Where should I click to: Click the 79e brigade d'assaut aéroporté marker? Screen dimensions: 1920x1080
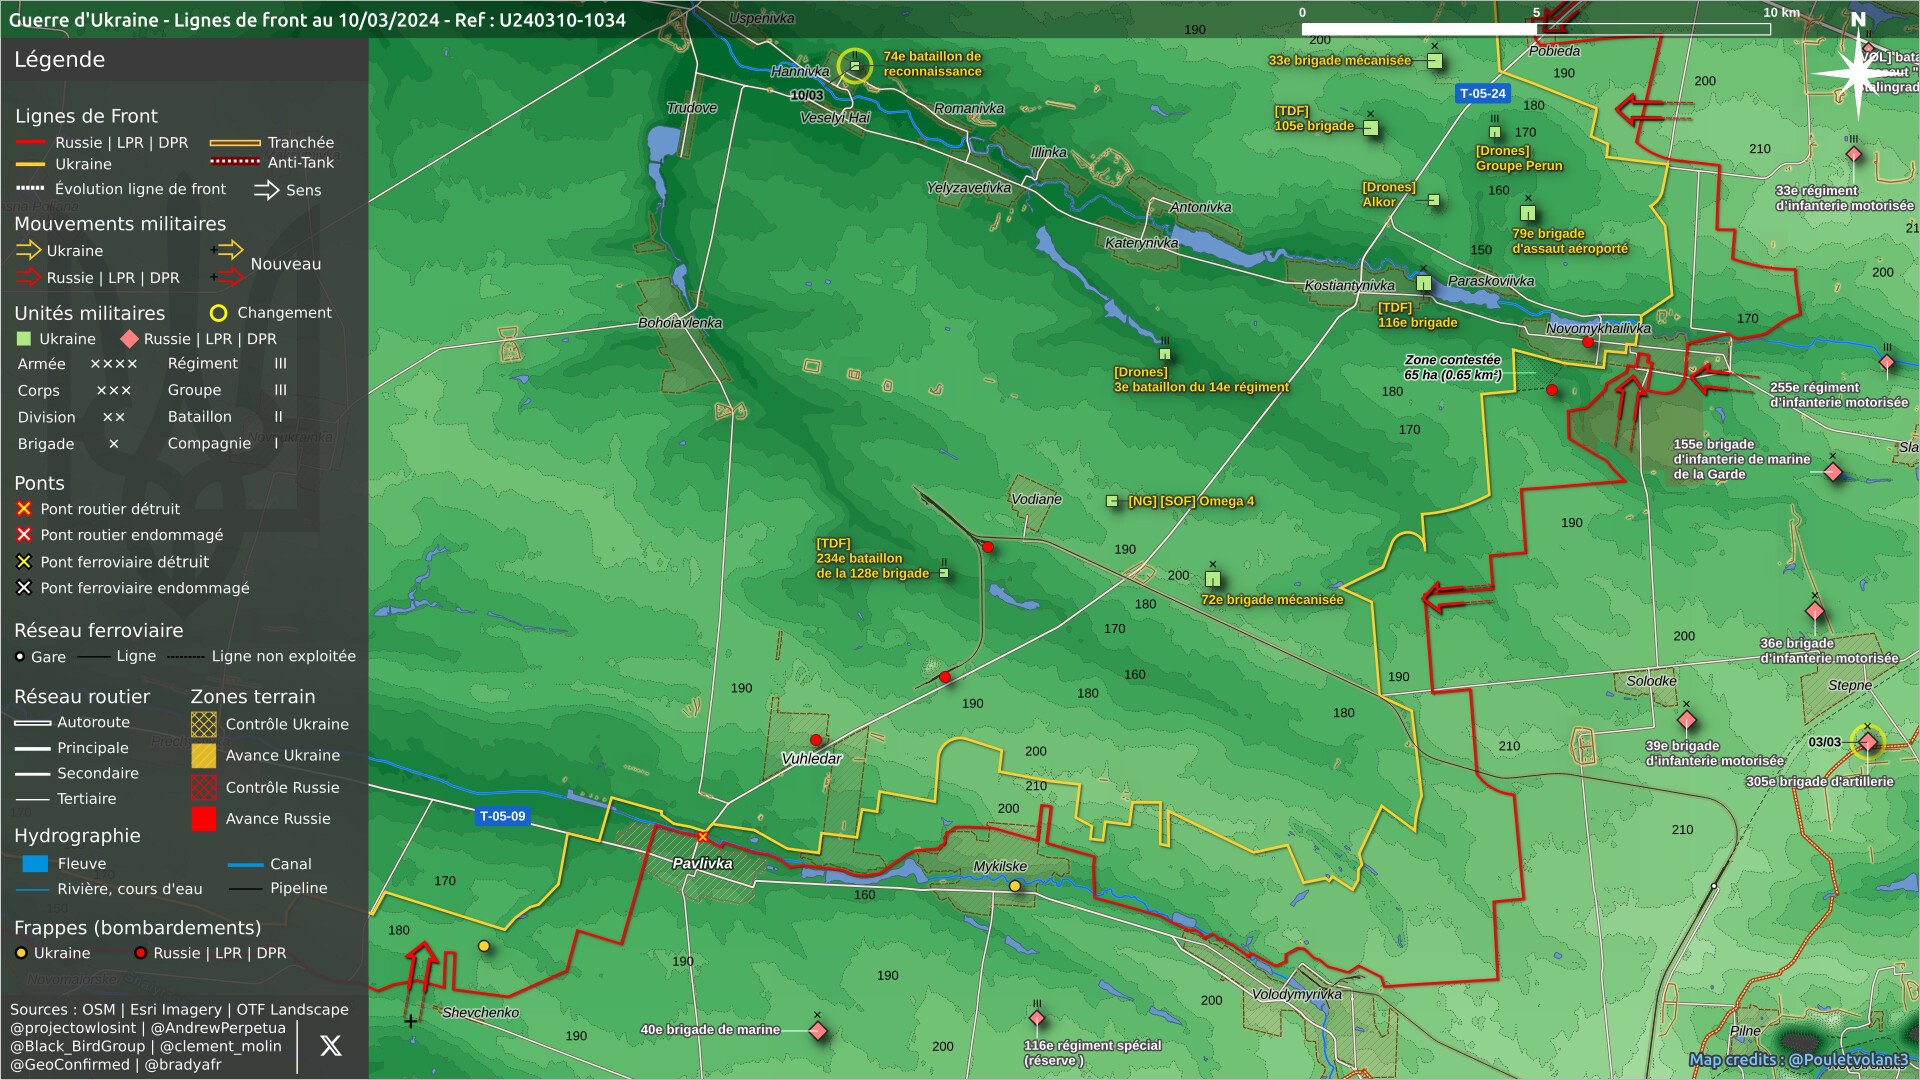(x=1528, y=213)
